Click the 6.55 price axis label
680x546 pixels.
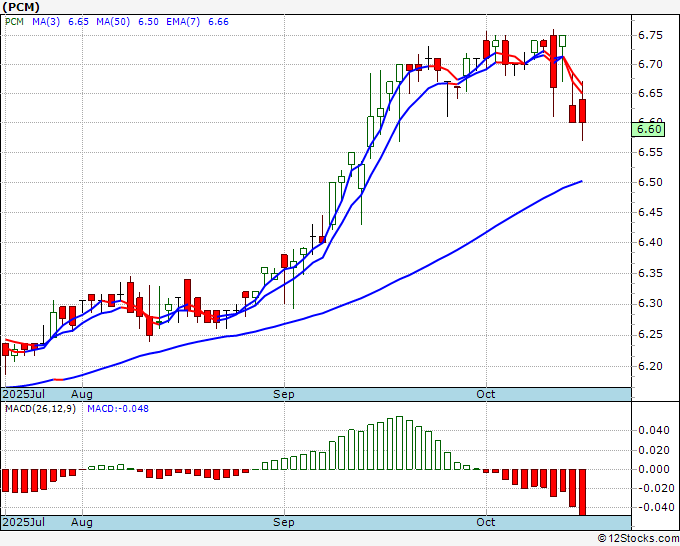click(x=651, y=152)
